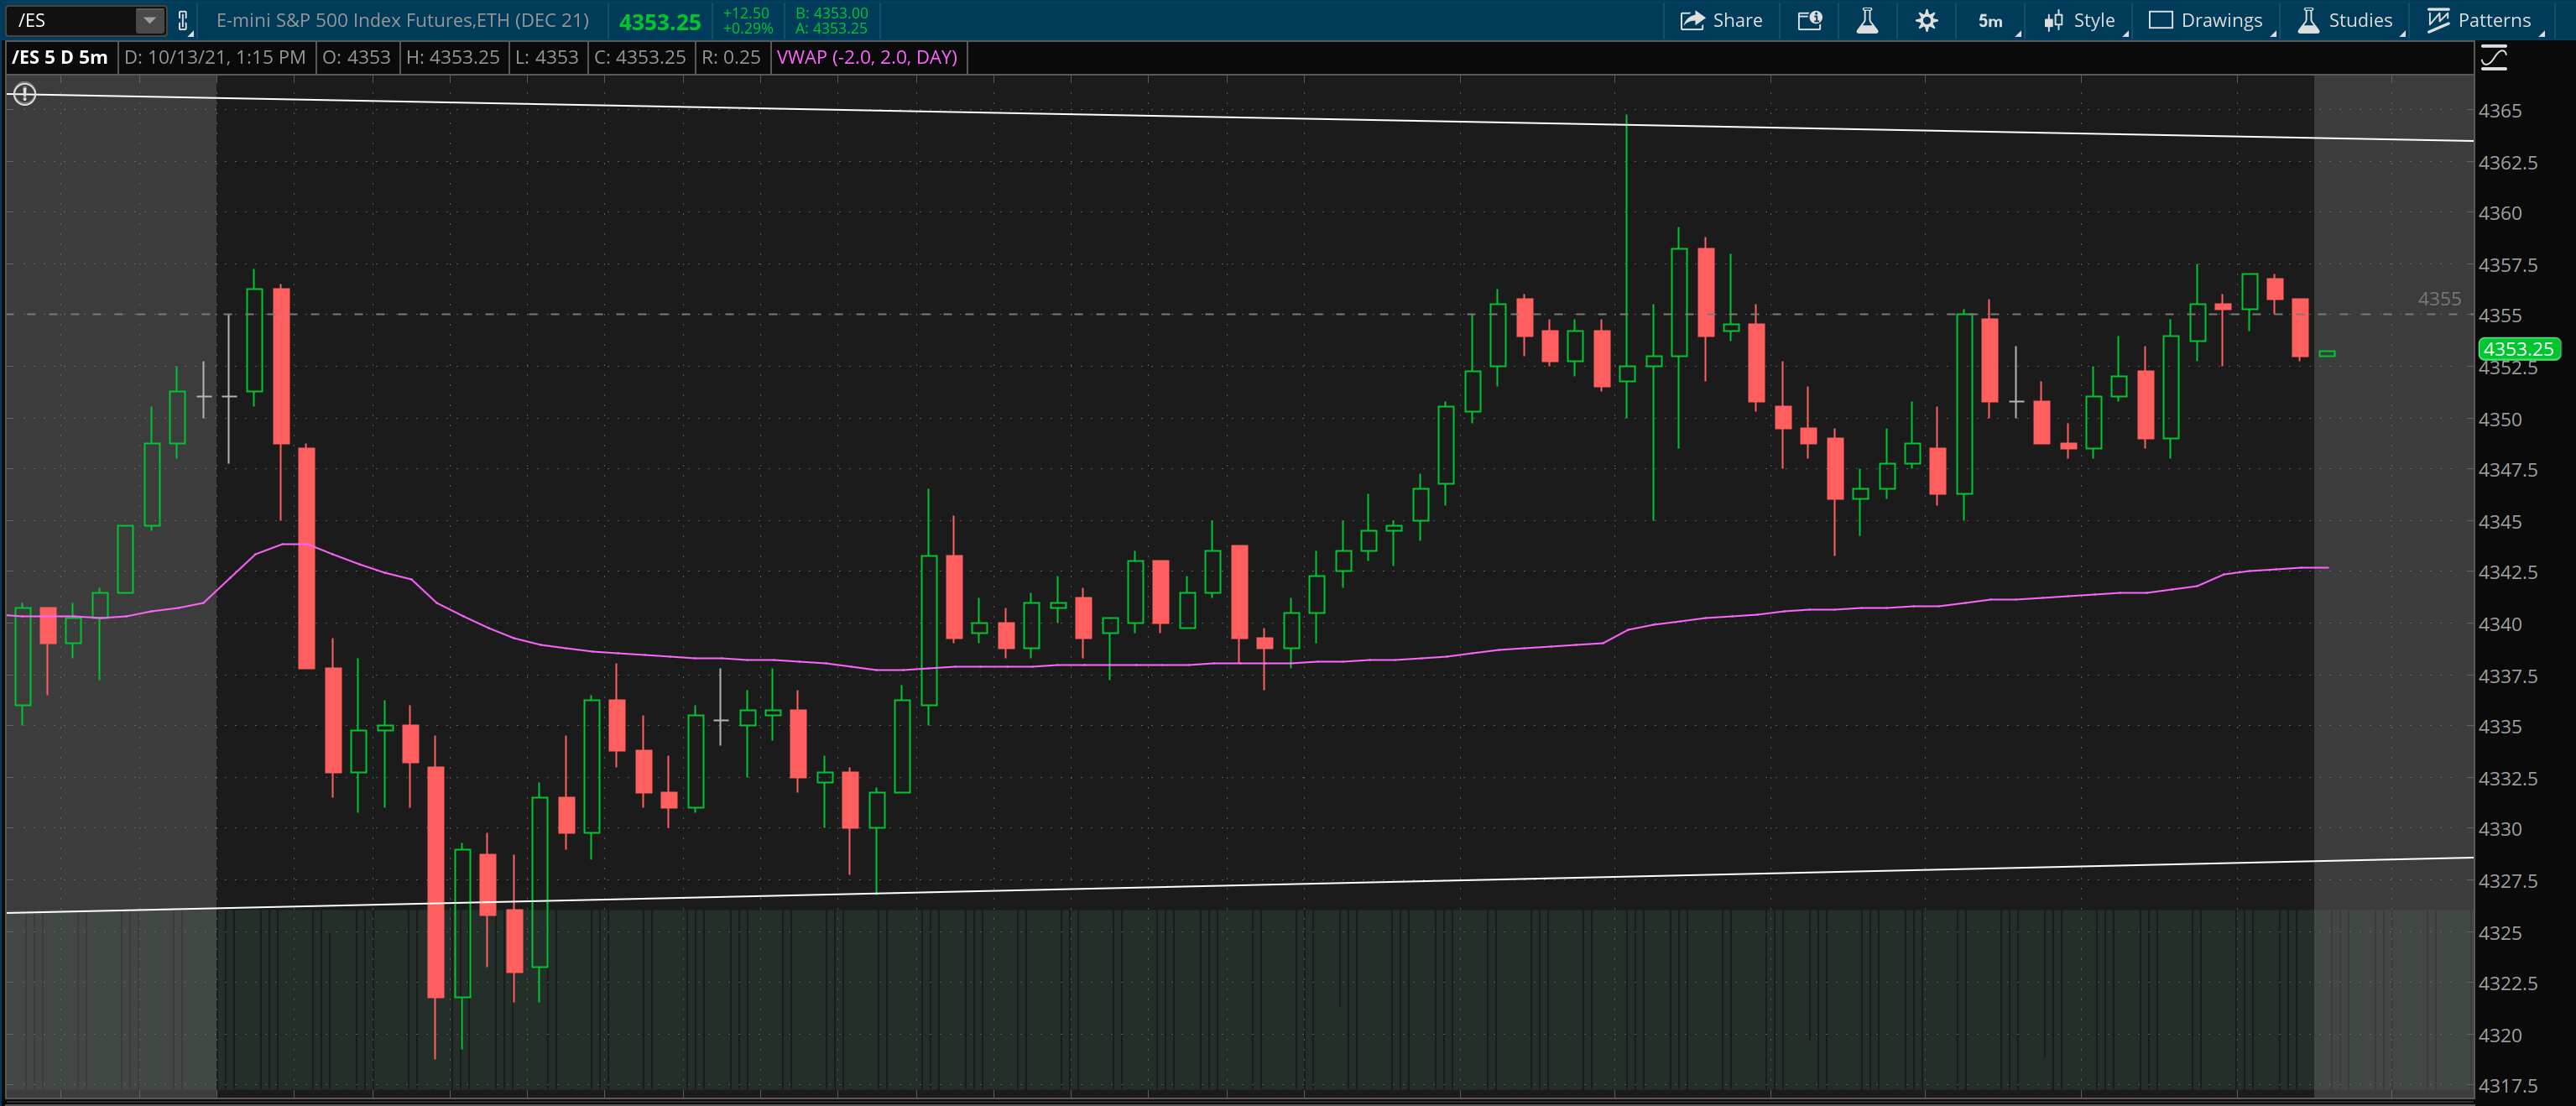Open the 5m timeframe dropdown
This screenshot has height=1106, width=2576.
click(x=1989, y=19)
